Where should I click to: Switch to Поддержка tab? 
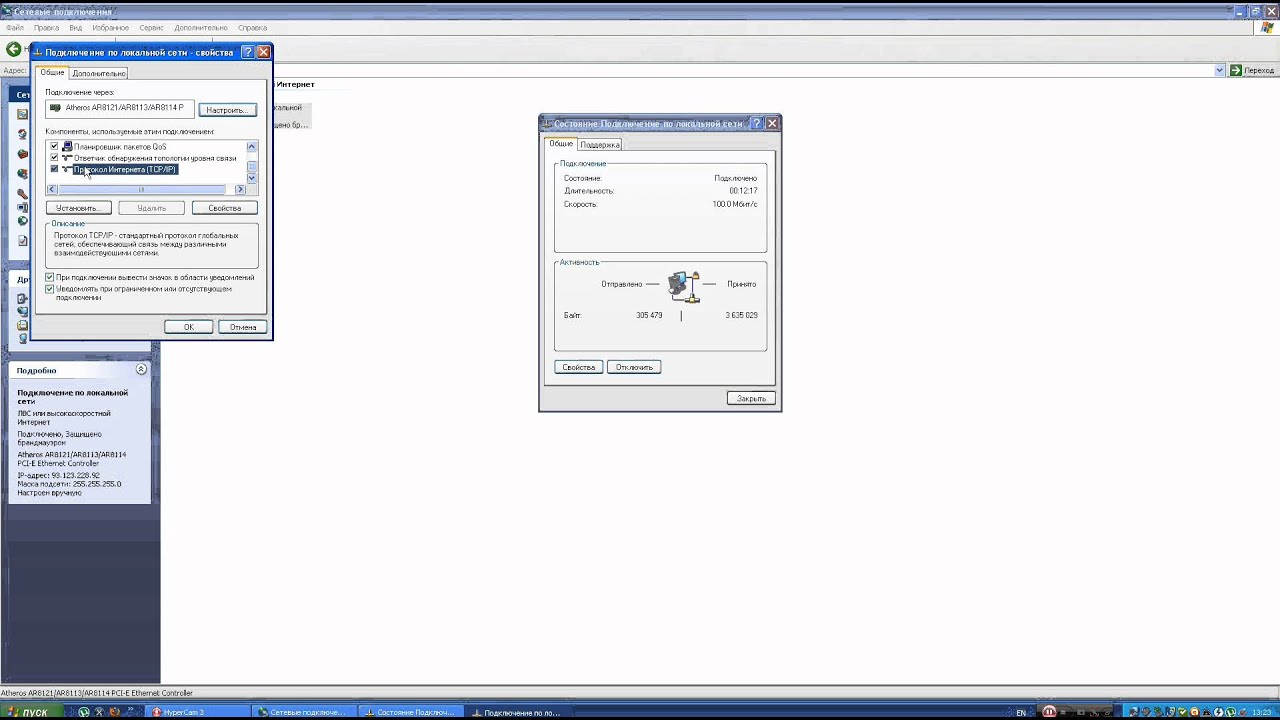click(x=600, y=145)
